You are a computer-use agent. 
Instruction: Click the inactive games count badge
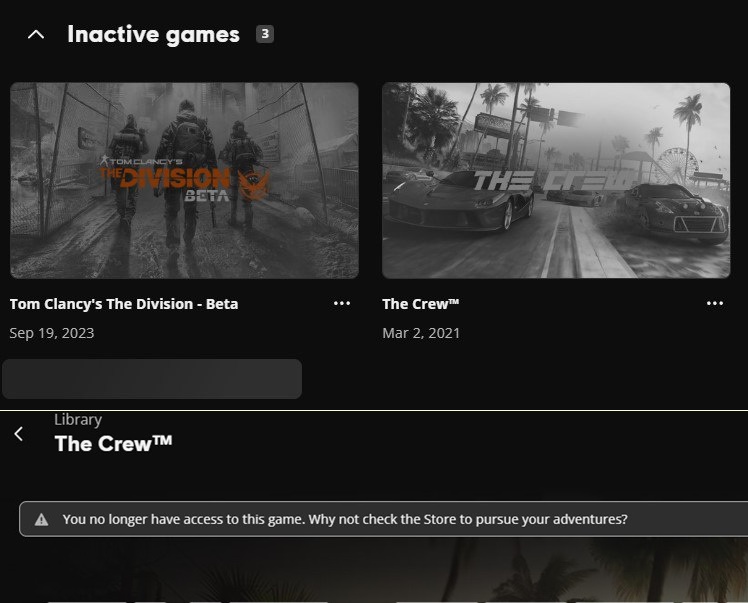(x=265, y=34)
